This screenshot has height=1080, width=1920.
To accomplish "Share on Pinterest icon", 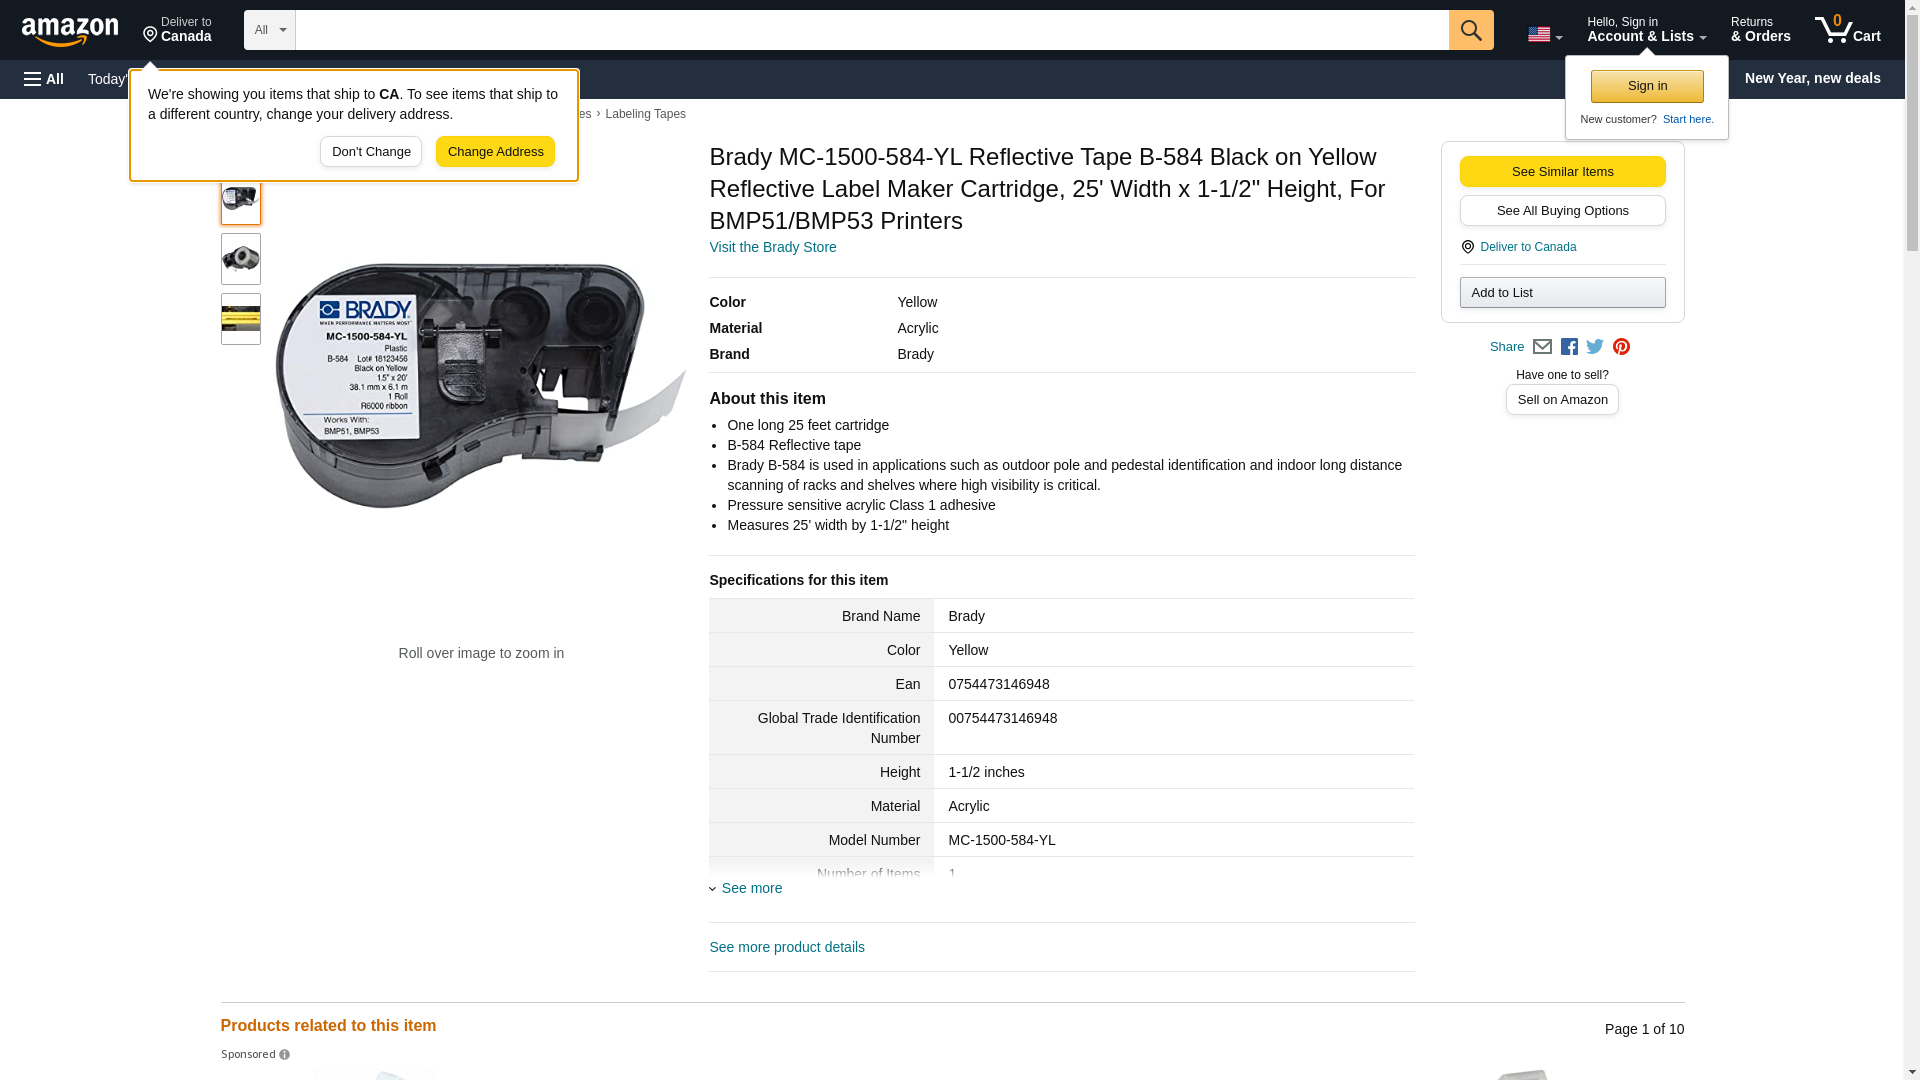I will coord(1621,347).
